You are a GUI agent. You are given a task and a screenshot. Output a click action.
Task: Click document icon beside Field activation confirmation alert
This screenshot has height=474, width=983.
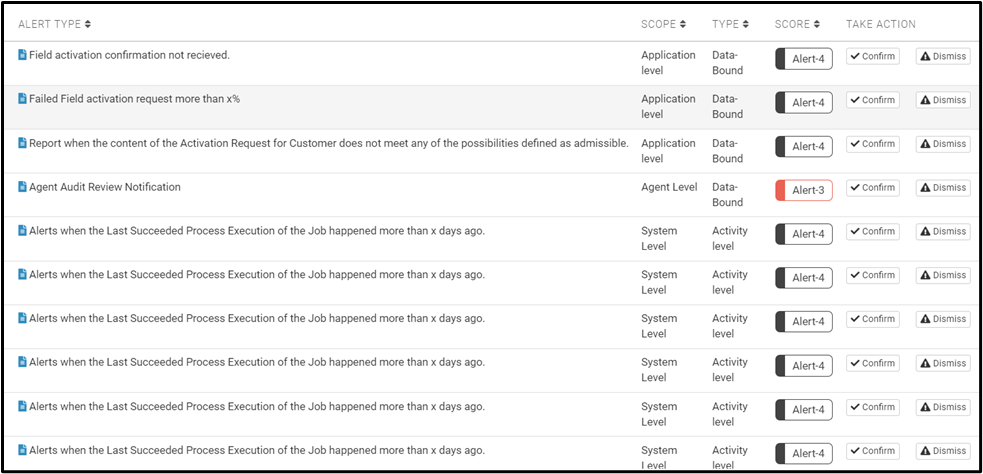22,55
